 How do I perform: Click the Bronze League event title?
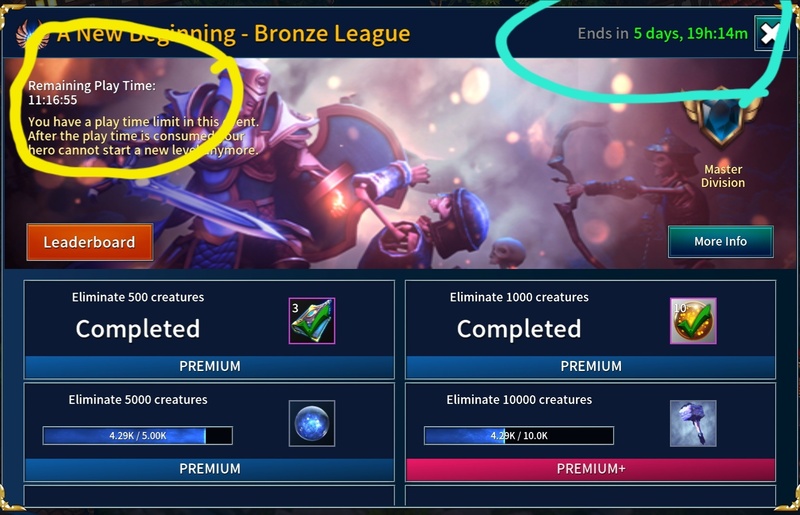[x=233, y=34]
